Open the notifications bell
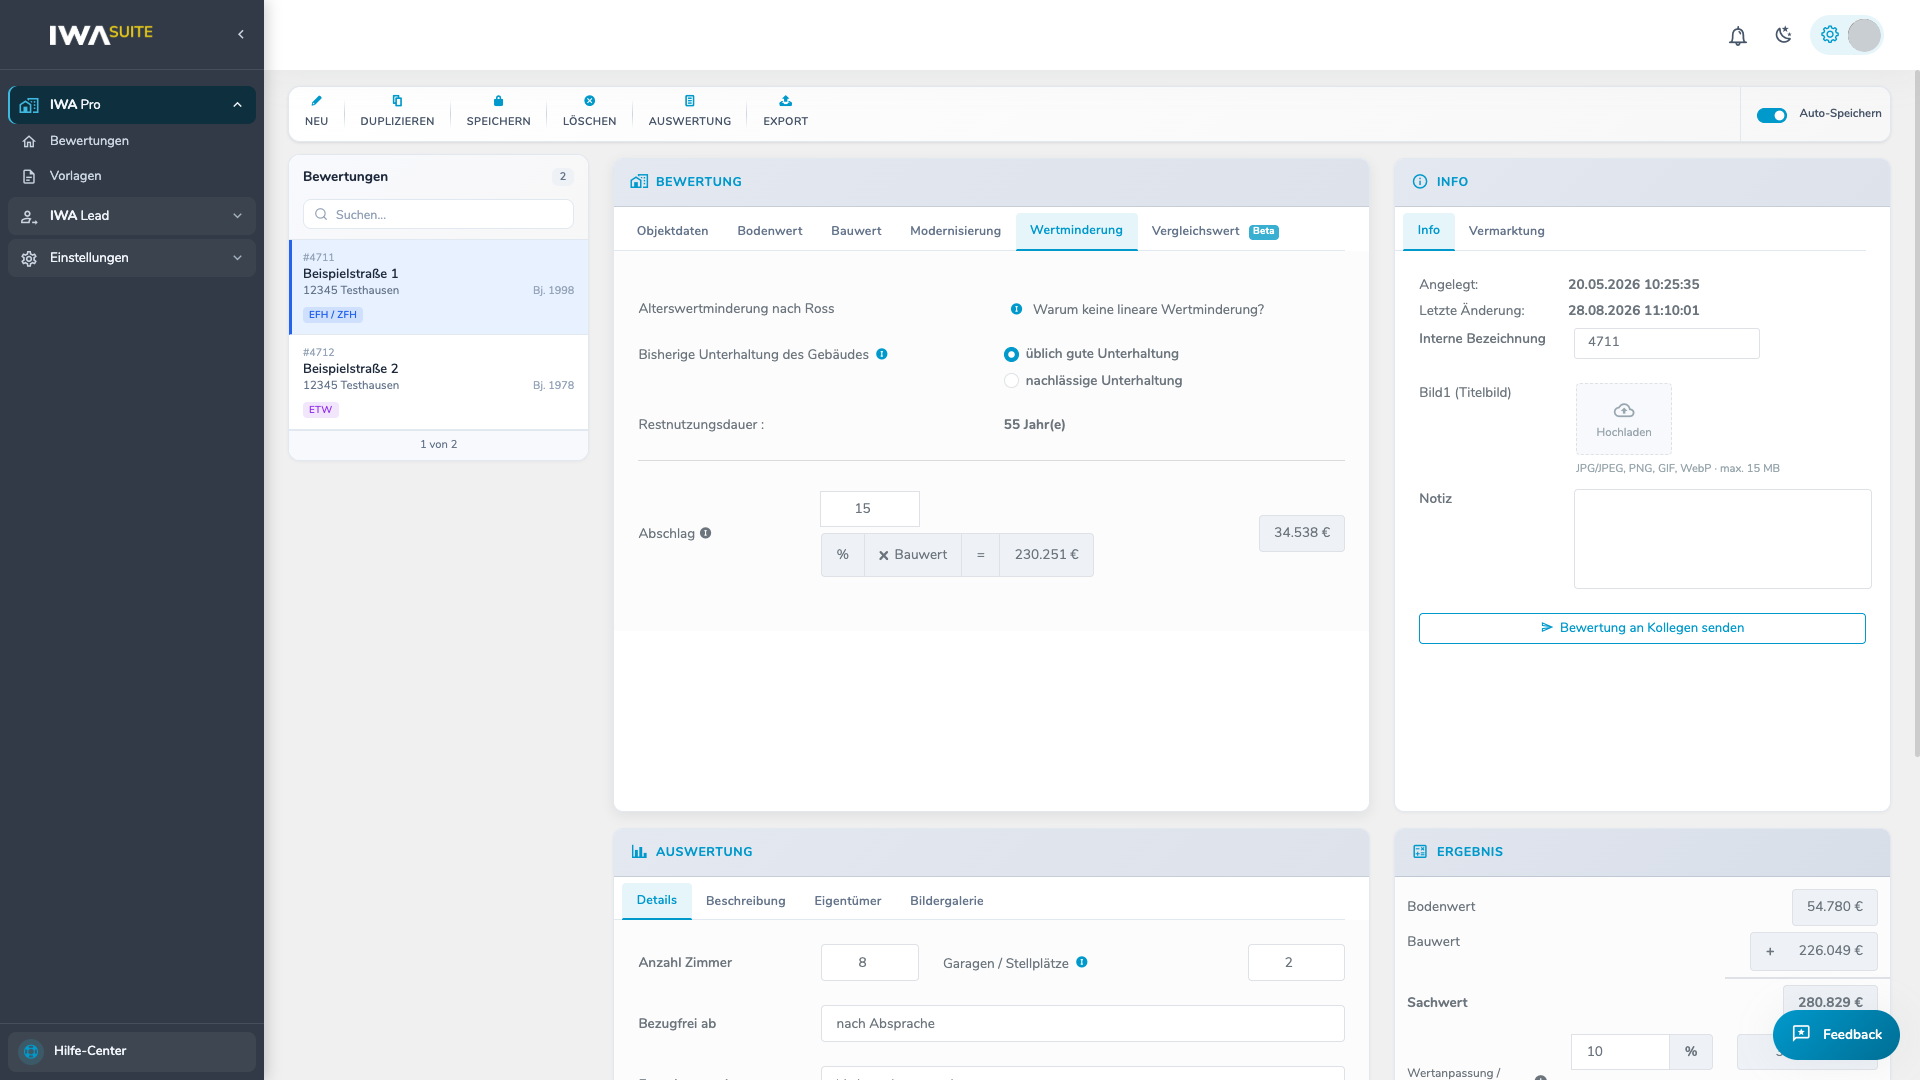This screenshot has height=1080, width=1920. (x=1738, y=36)
